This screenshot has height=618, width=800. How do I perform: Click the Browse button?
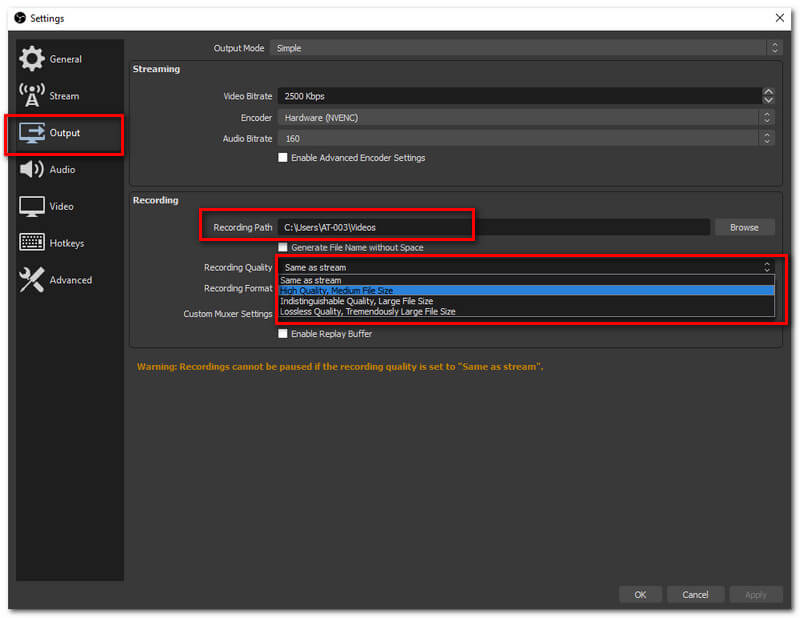[744, 228]
